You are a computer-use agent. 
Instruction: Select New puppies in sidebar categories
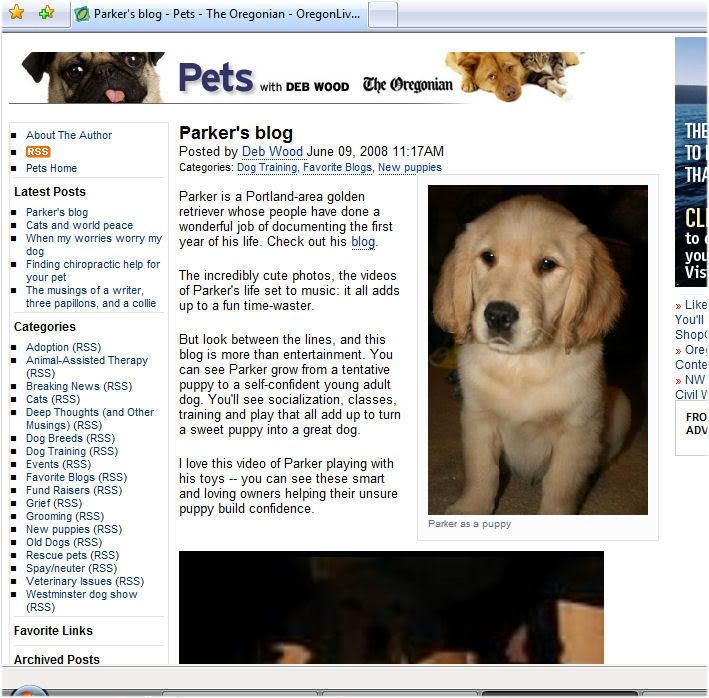[x=57, y=529]
